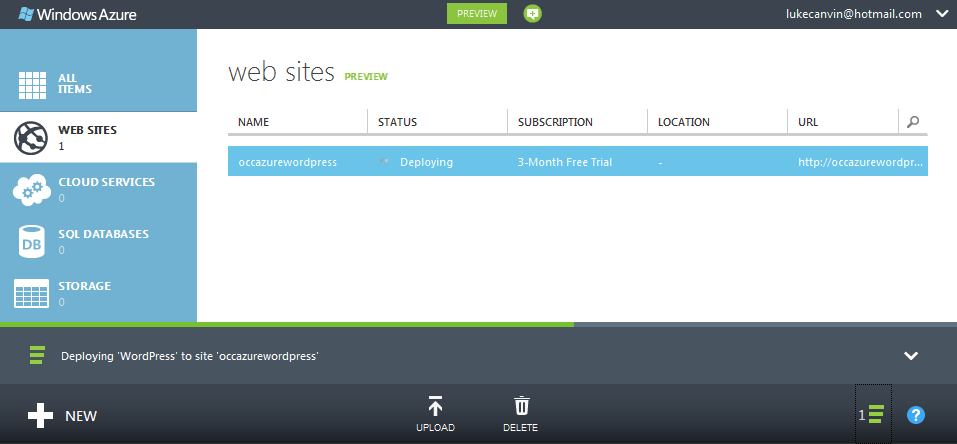Click the Deploying status cell
This screenshot has width=957, height=444.
pos(427,162)
